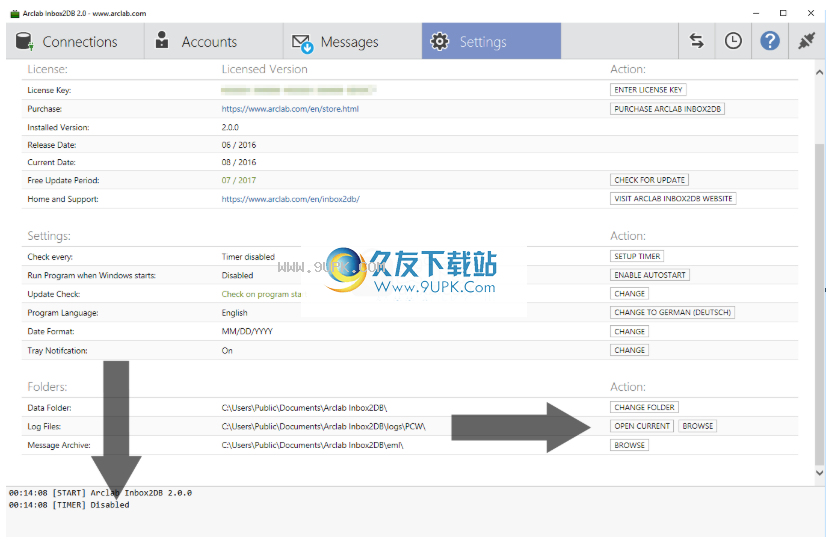Click the Log Files path text
Viewport: 828px width, 540px height.
point(323,426)
